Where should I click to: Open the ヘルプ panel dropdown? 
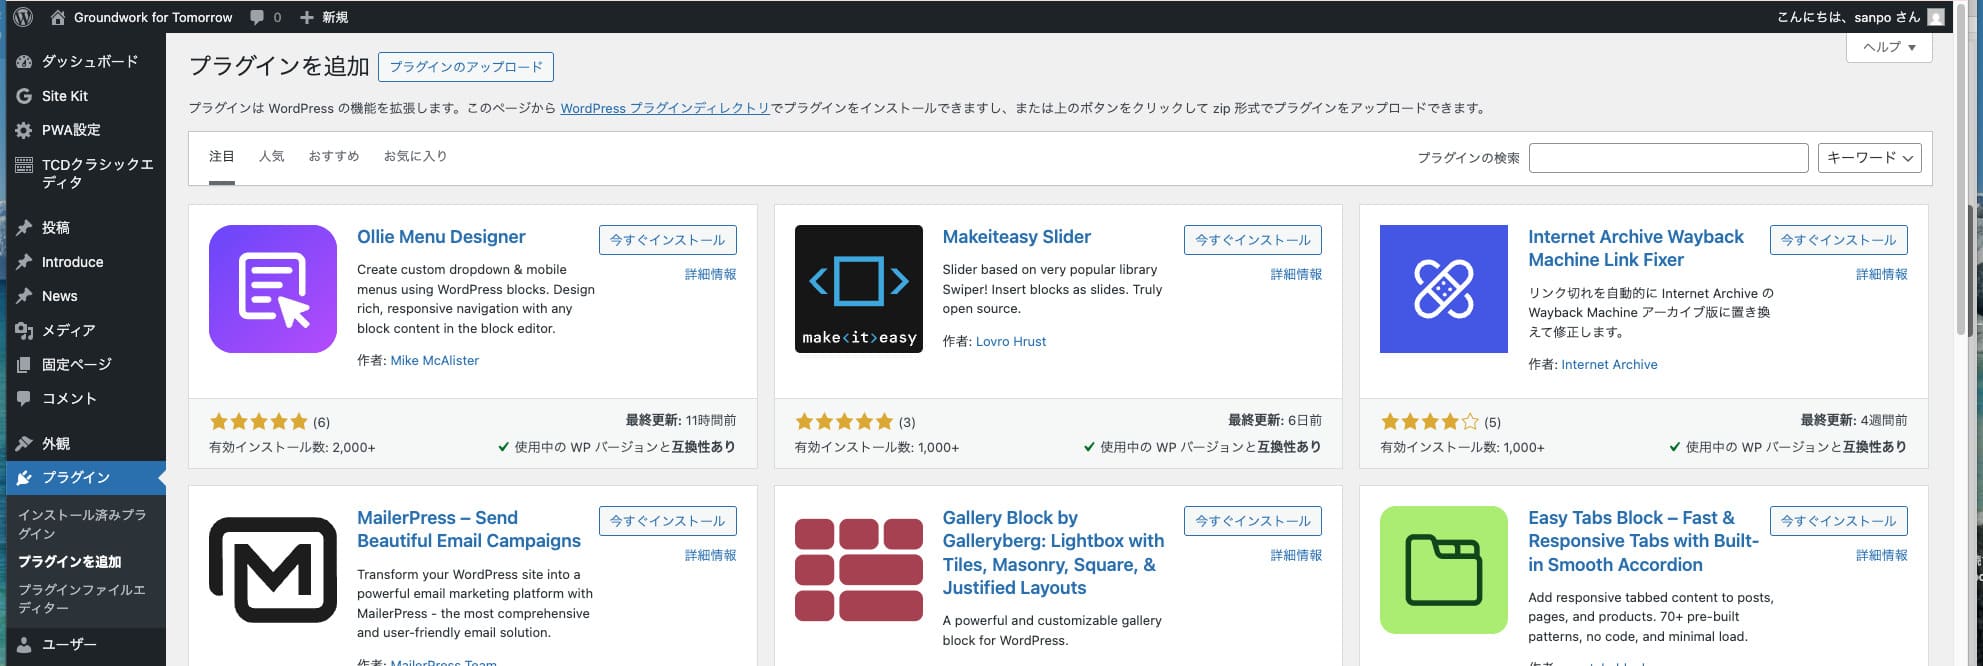tap(1888, 46)
